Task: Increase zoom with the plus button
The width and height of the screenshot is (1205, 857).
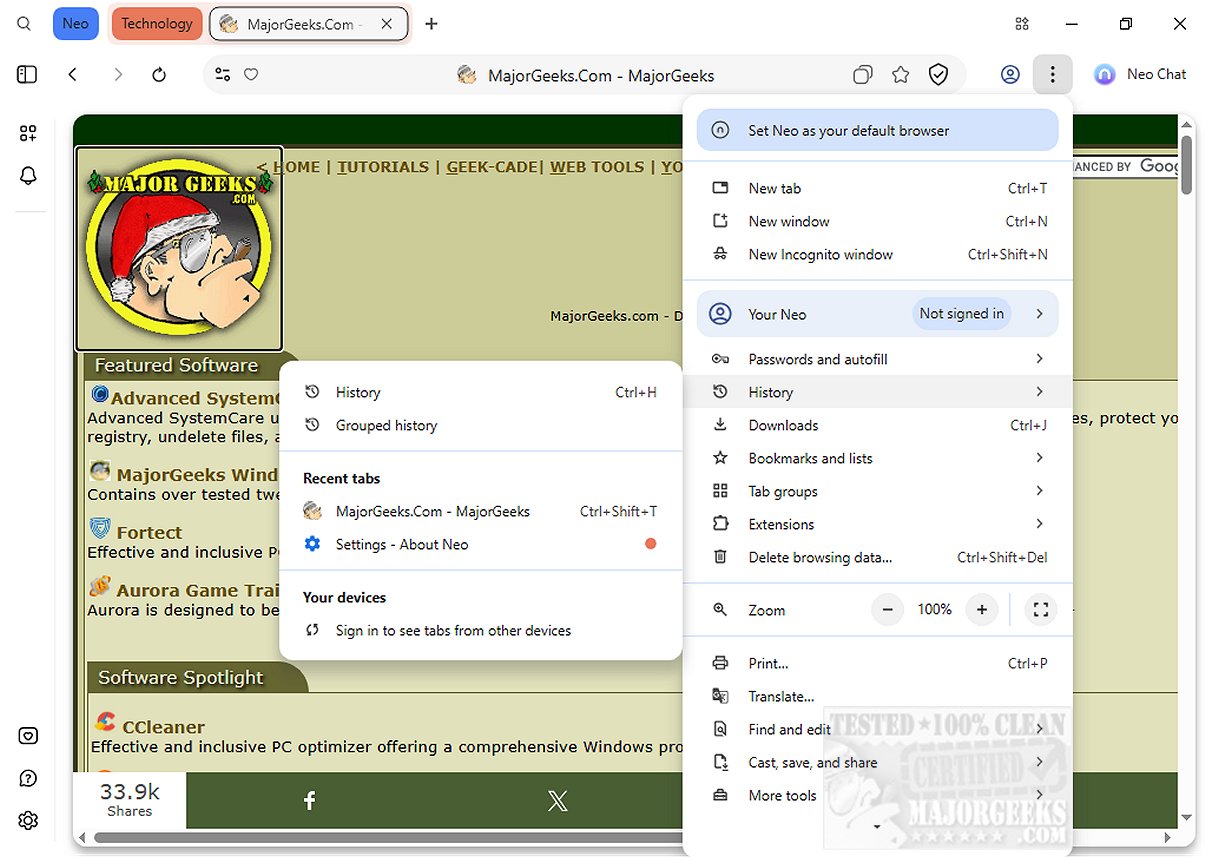Action: pyautogui.click(x=982, y=610)
